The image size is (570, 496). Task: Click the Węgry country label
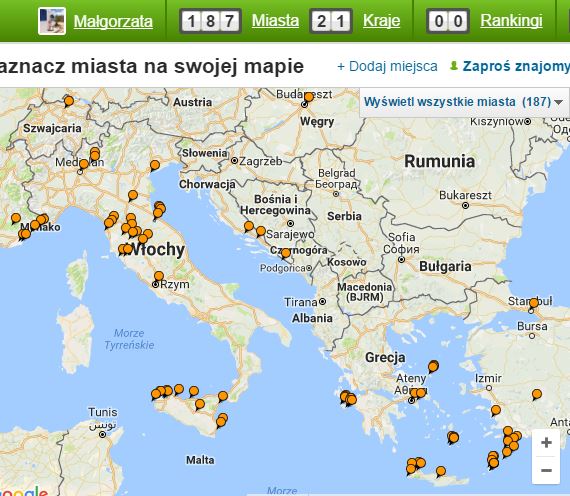click(317, 121)
